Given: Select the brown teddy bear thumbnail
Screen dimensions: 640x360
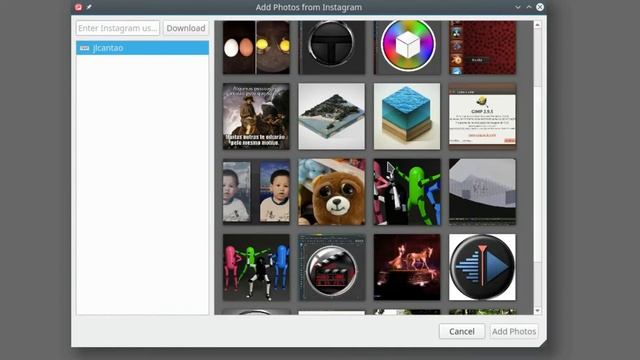Looking at the screenshot, I should point(332,192).
